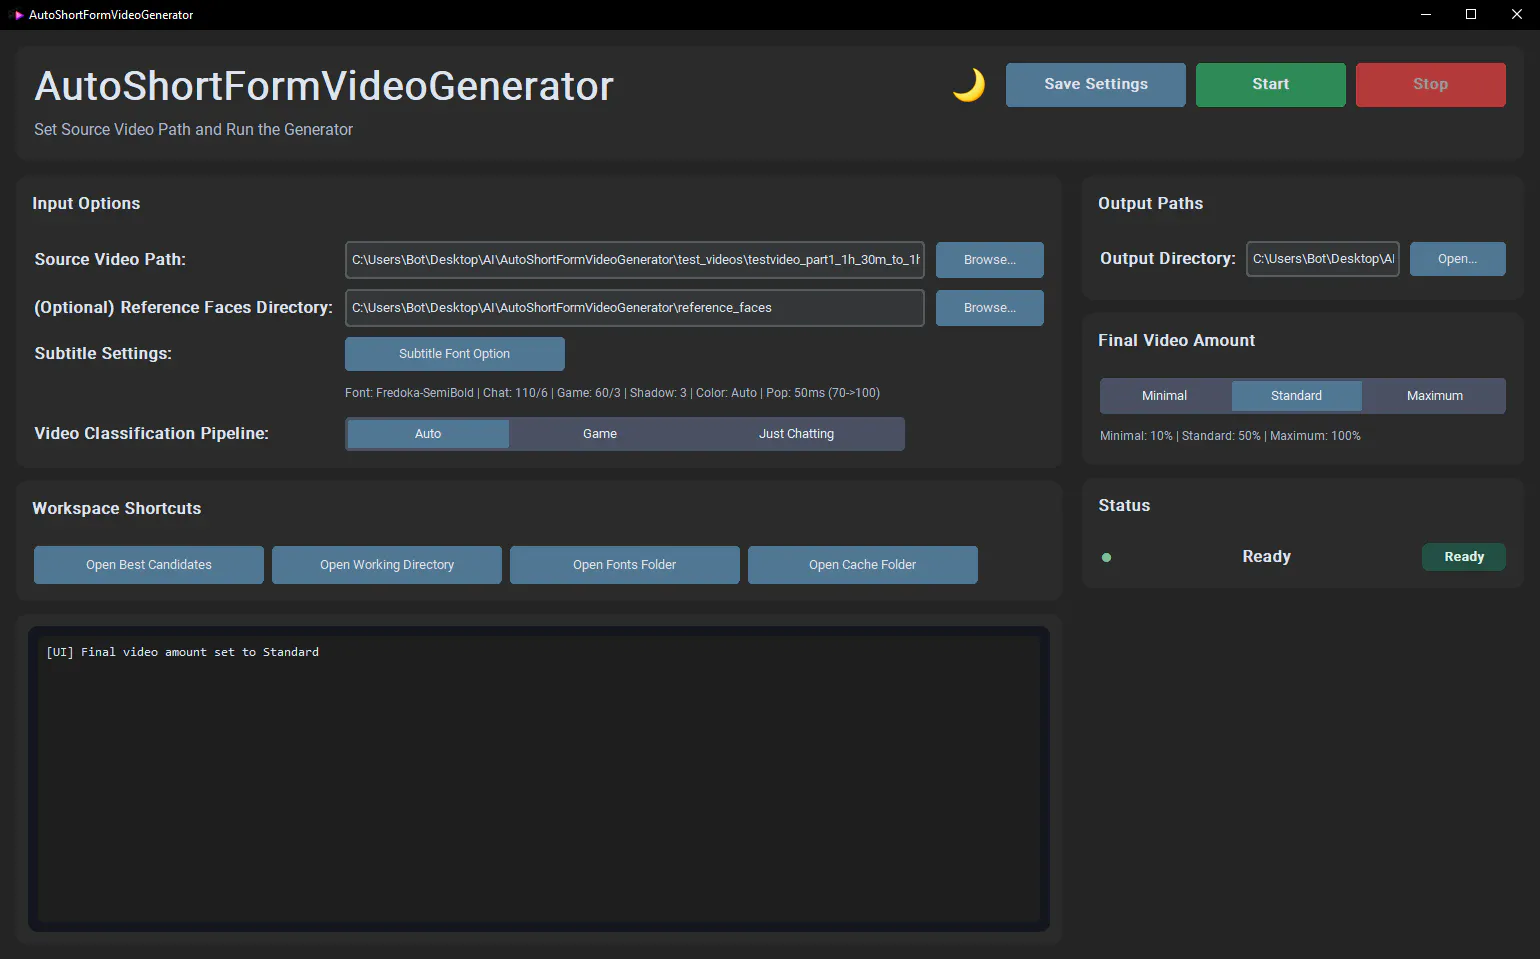Click Open Best Candidates shortcut
The width and height of the screenshot is (1540, 959).
click(x=149, y=565)
